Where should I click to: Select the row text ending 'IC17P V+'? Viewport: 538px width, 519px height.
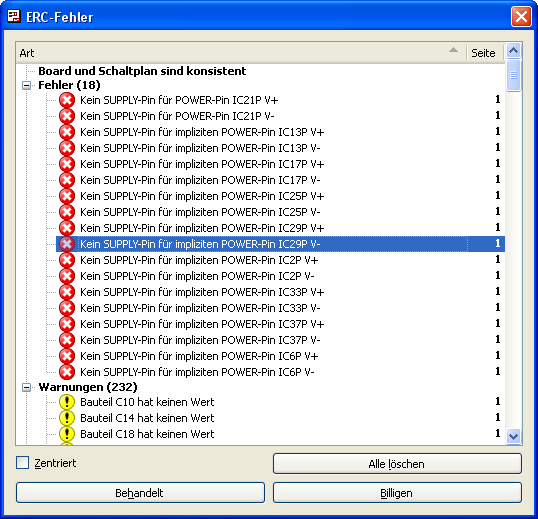[x=202, y=164]
